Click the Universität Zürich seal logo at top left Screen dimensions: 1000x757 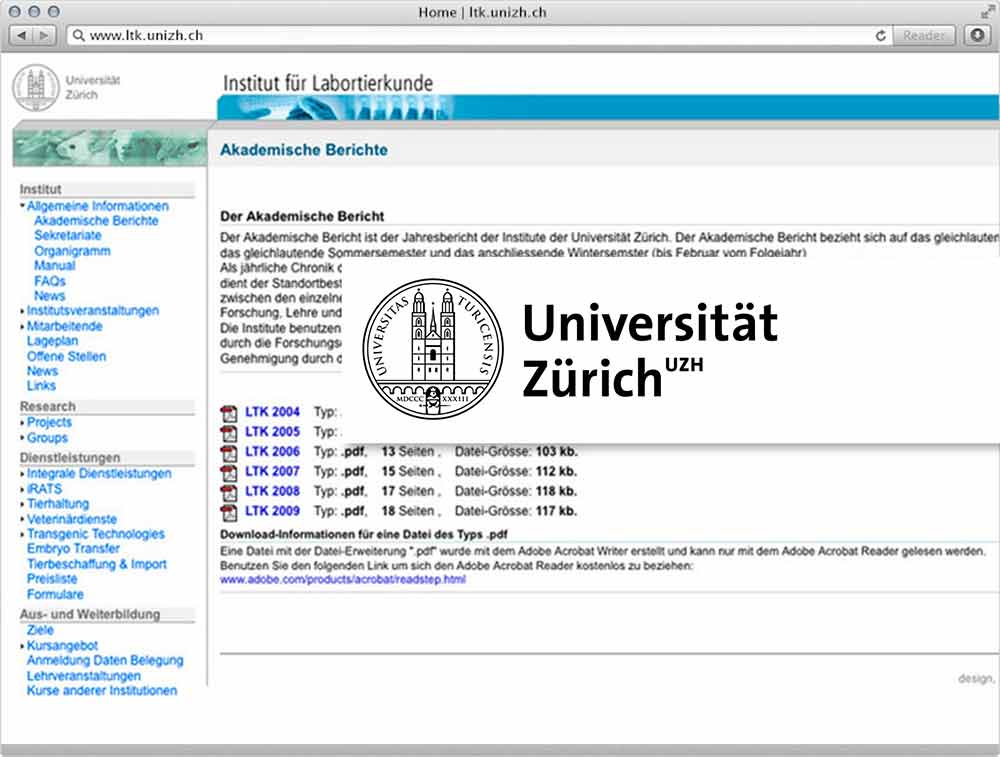pyautogui.click(x=36, y=88)
